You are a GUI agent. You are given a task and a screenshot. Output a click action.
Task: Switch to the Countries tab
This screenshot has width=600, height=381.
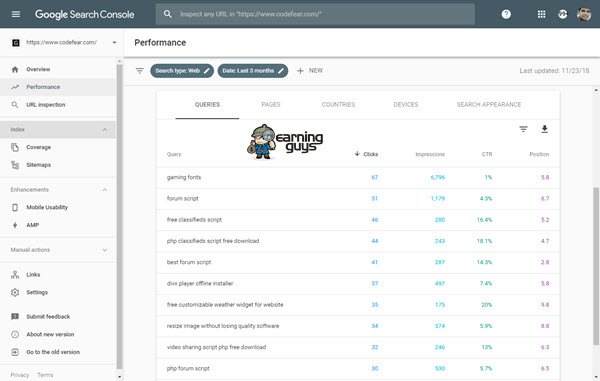click(x=338, y=104)
